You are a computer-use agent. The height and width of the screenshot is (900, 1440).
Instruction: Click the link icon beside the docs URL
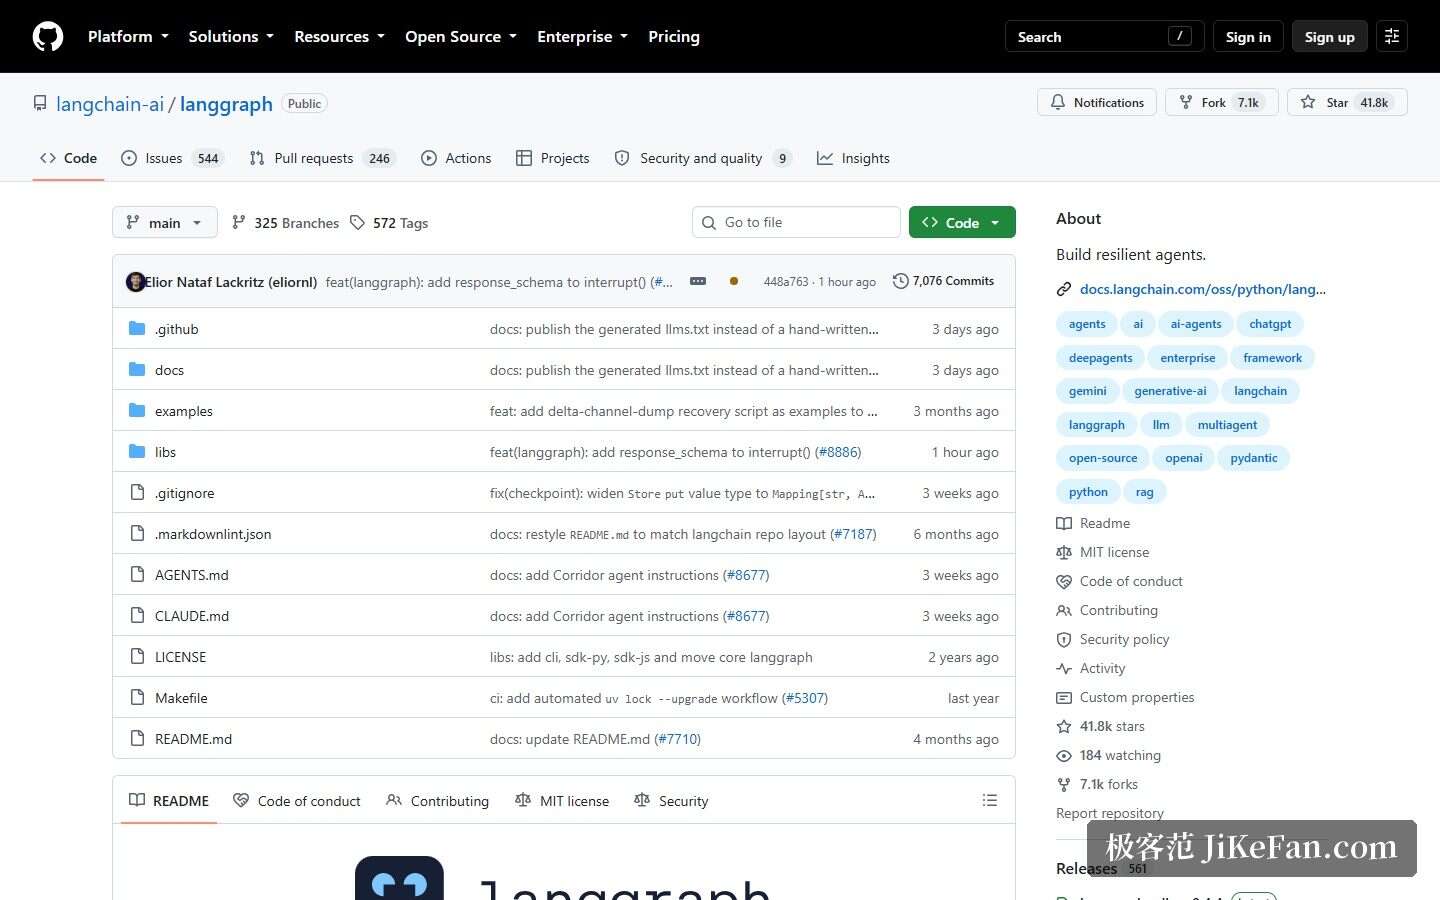pyautogui.click(x=1064, y=290)
